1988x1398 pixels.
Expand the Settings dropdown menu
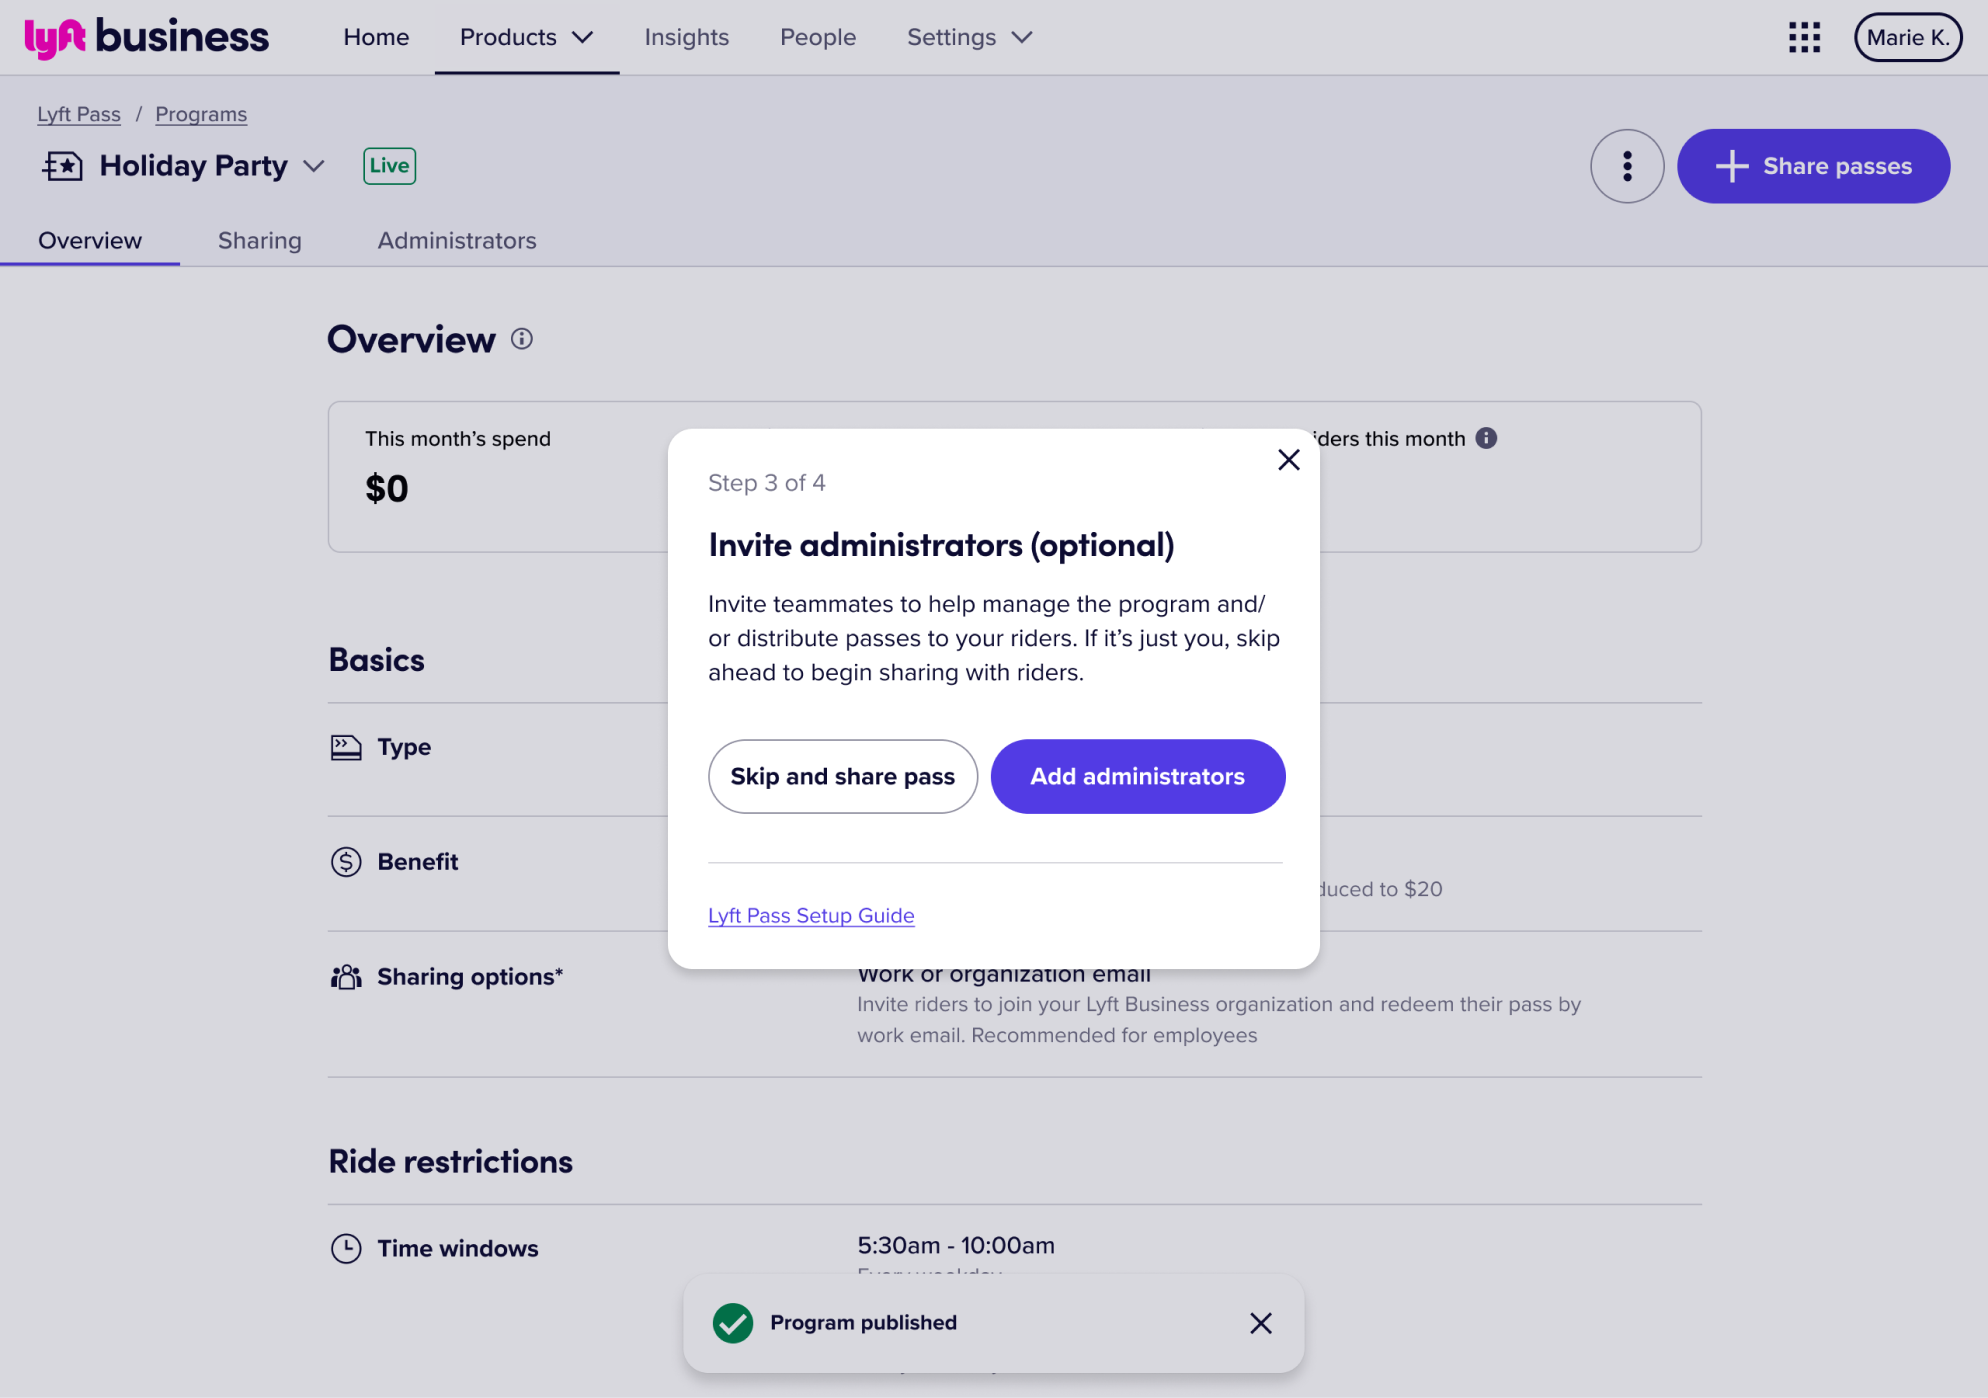click(970, 38)
